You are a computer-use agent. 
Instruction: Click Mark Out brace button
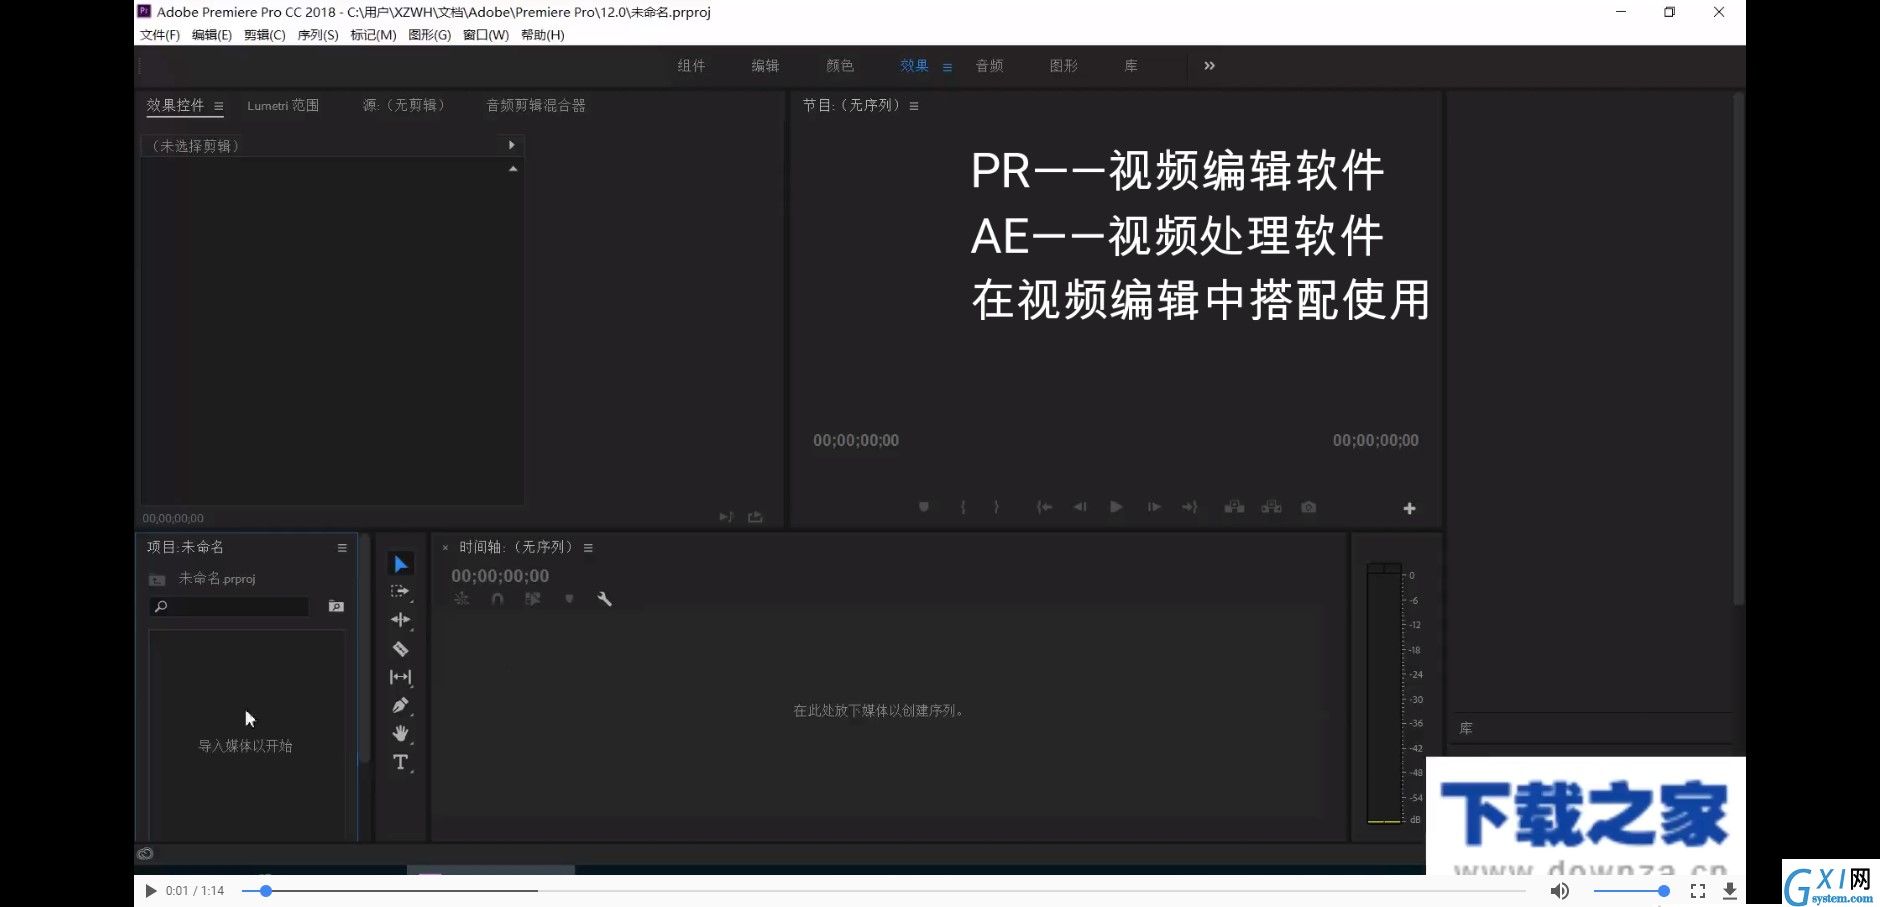click(x=996, y=507)
